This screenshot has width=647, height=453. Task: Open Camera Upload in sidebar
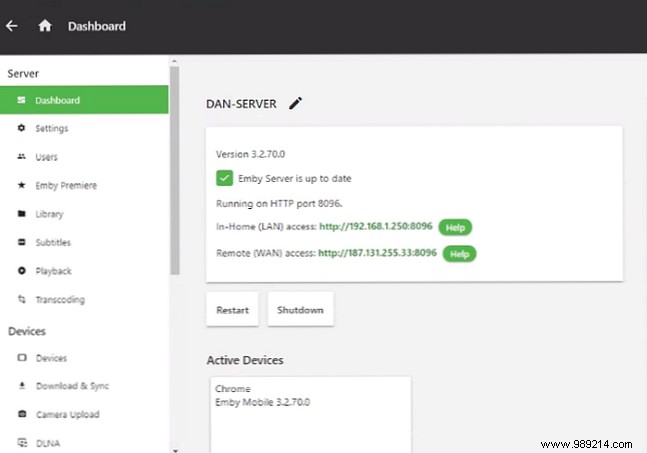tap(84, 414)
